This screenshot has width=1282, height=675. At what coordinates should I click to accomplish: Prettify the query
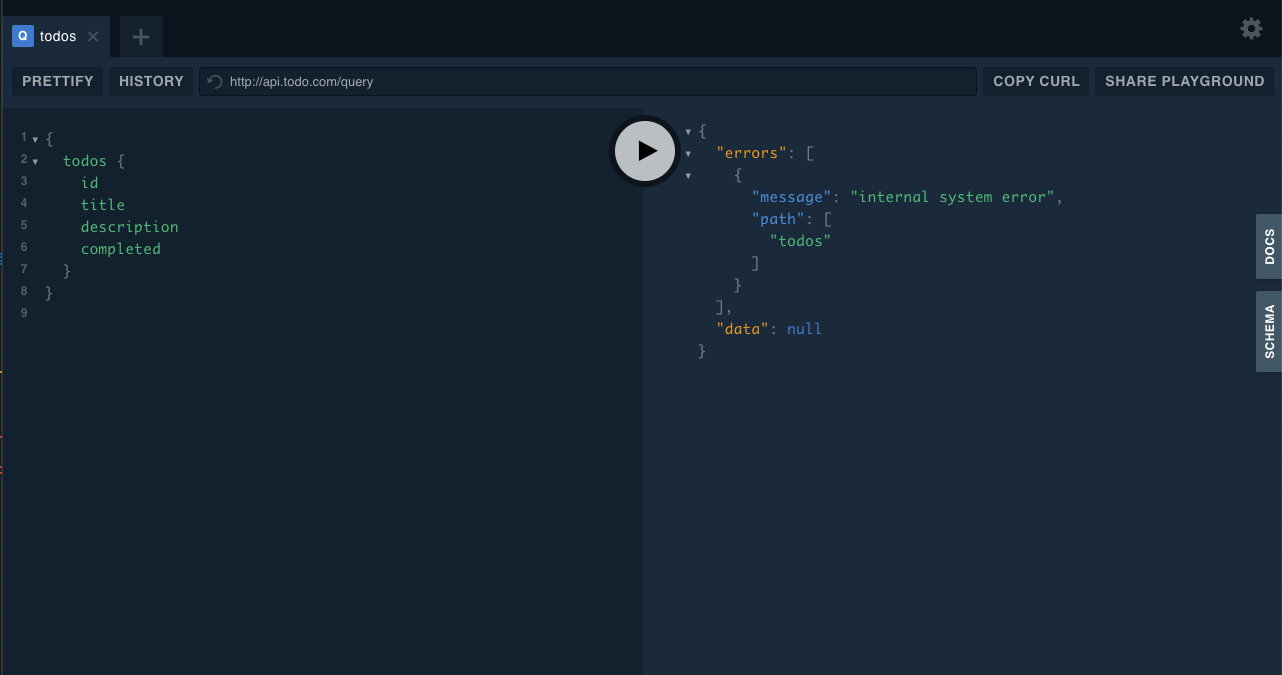click(57, 81)
